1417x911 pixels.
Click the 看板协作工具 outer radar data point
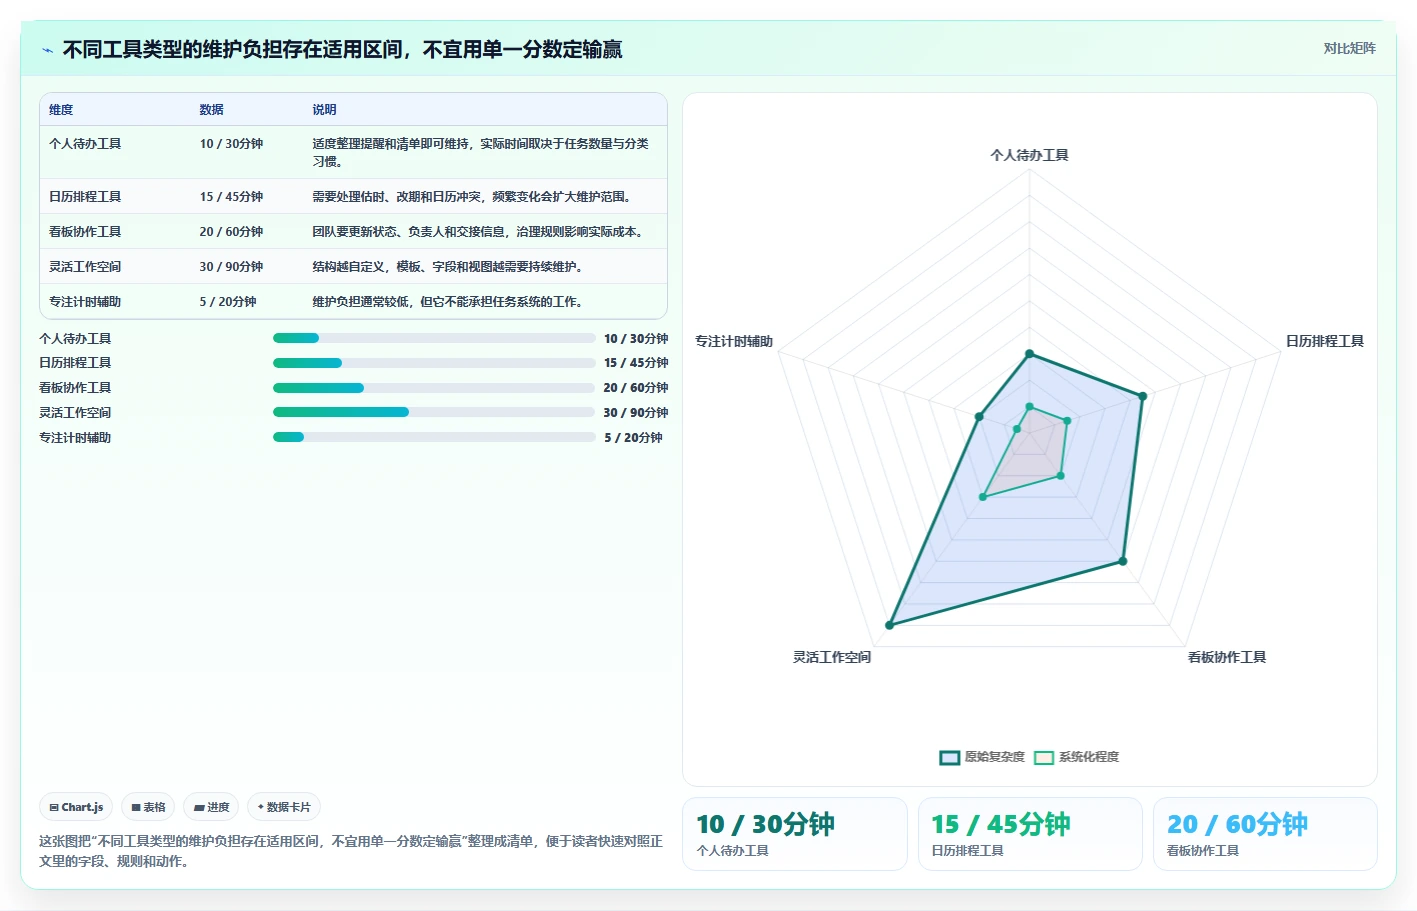[x=1123, y=561]
